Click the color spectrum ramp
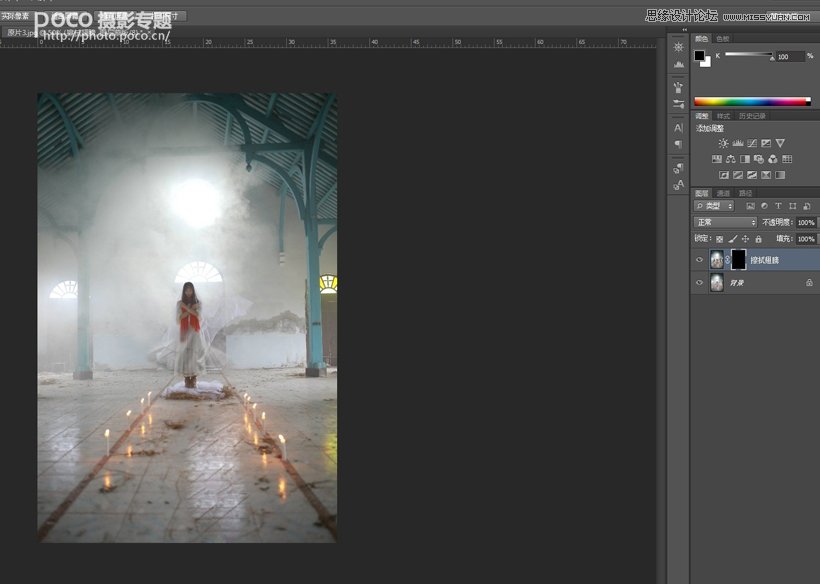The height and width of the screenshot is (584, 820). (751, 101)
